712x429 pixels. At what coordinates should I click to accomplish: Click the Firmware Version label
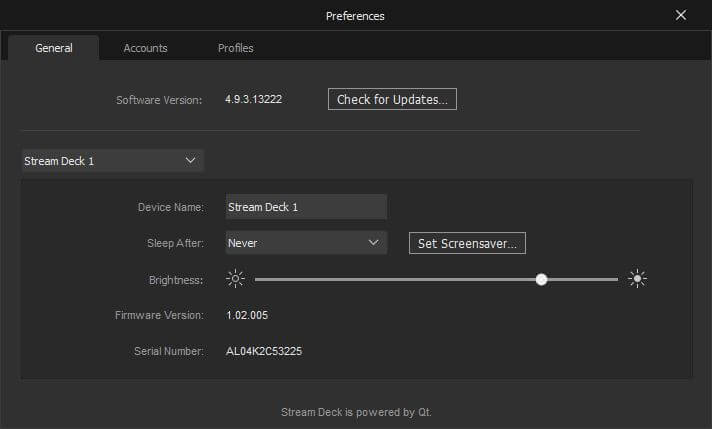point(159,315)
